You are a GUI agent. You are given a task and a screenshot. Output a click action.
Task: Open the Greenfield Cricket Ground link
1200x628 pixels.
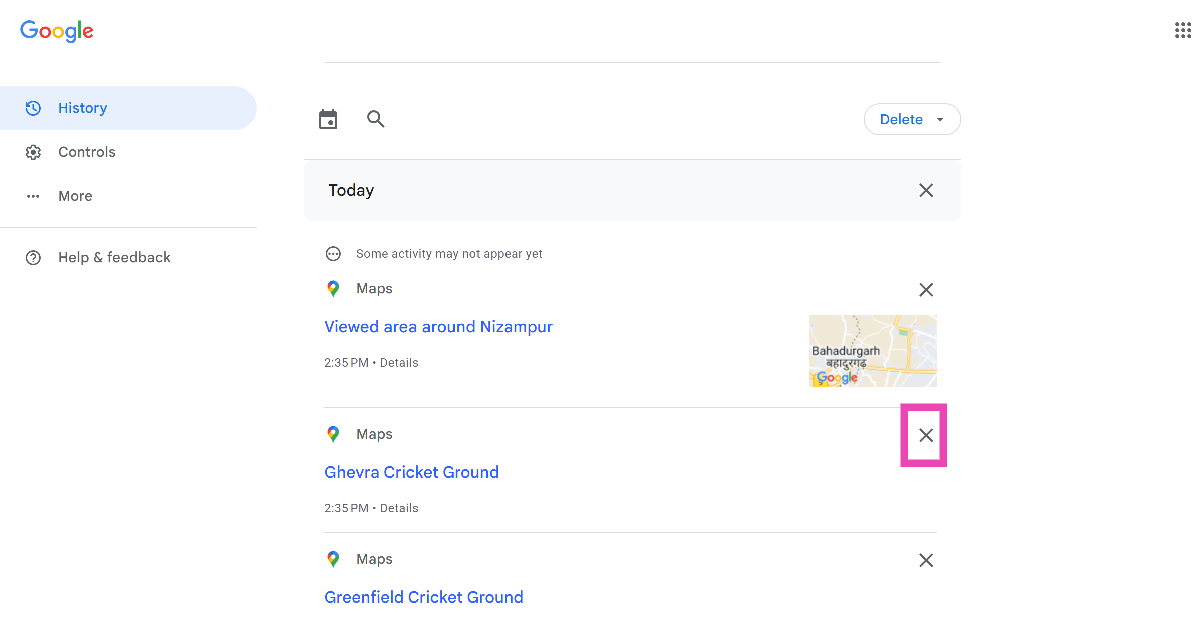424,597
